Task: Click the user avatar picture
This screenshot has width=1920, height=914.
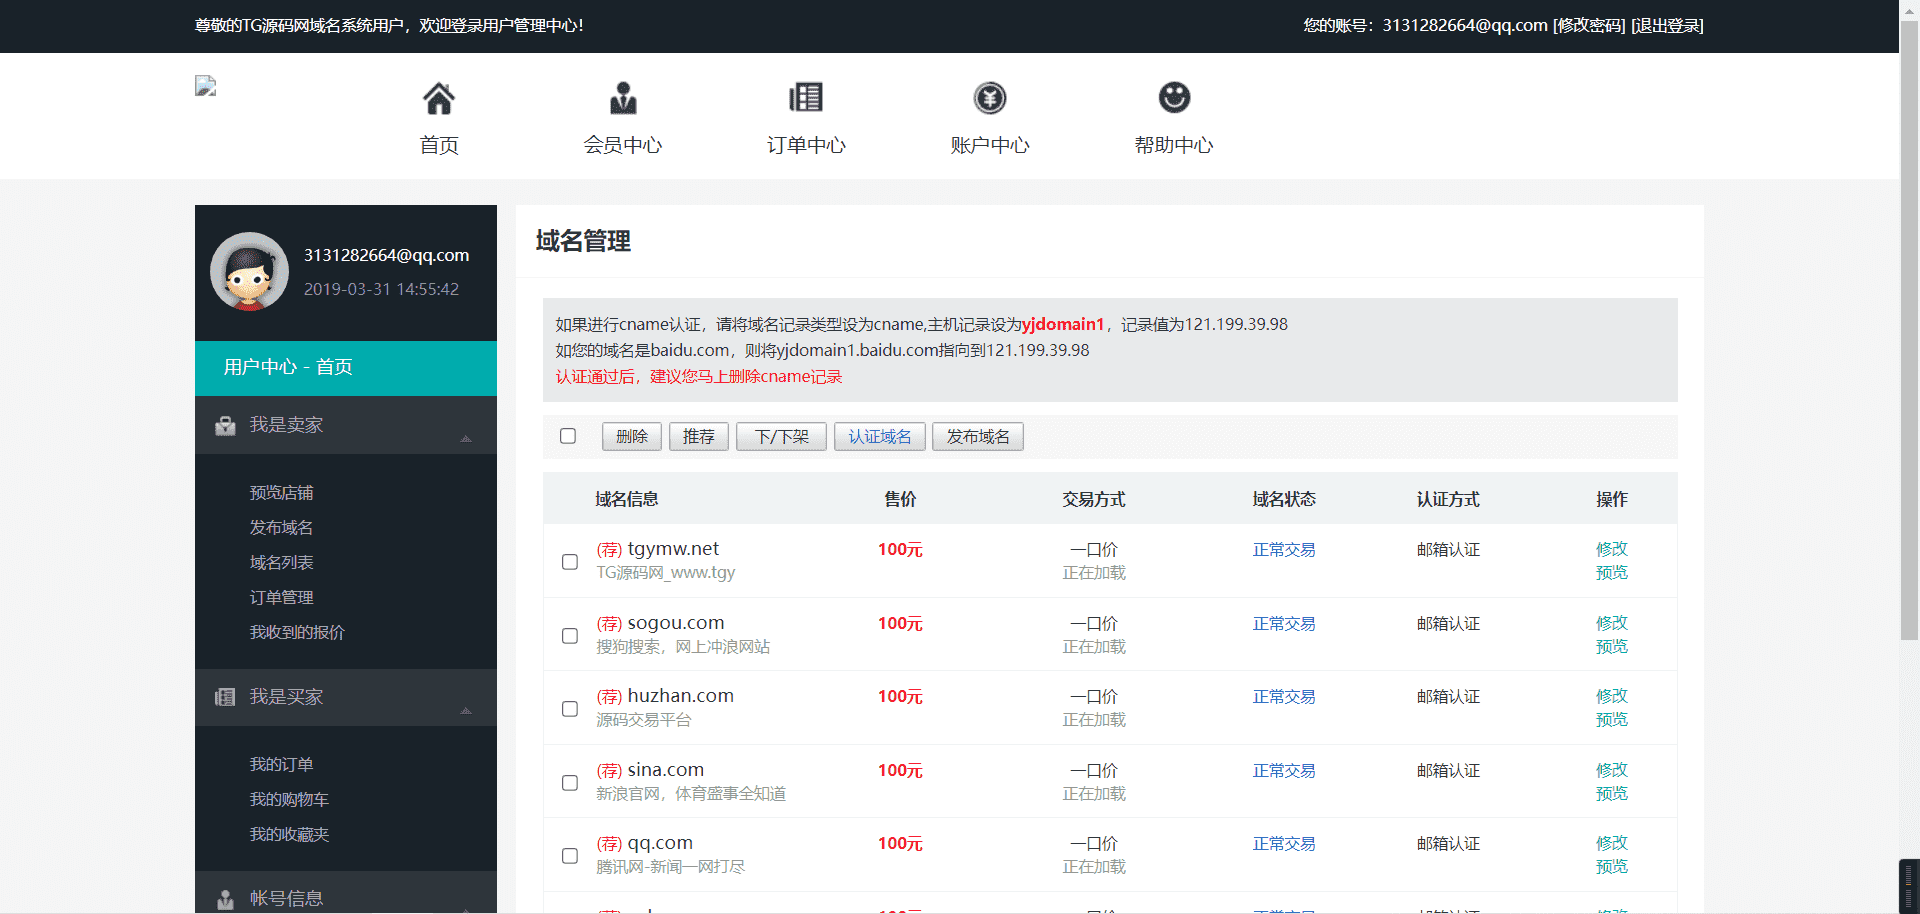Action: 249,272
